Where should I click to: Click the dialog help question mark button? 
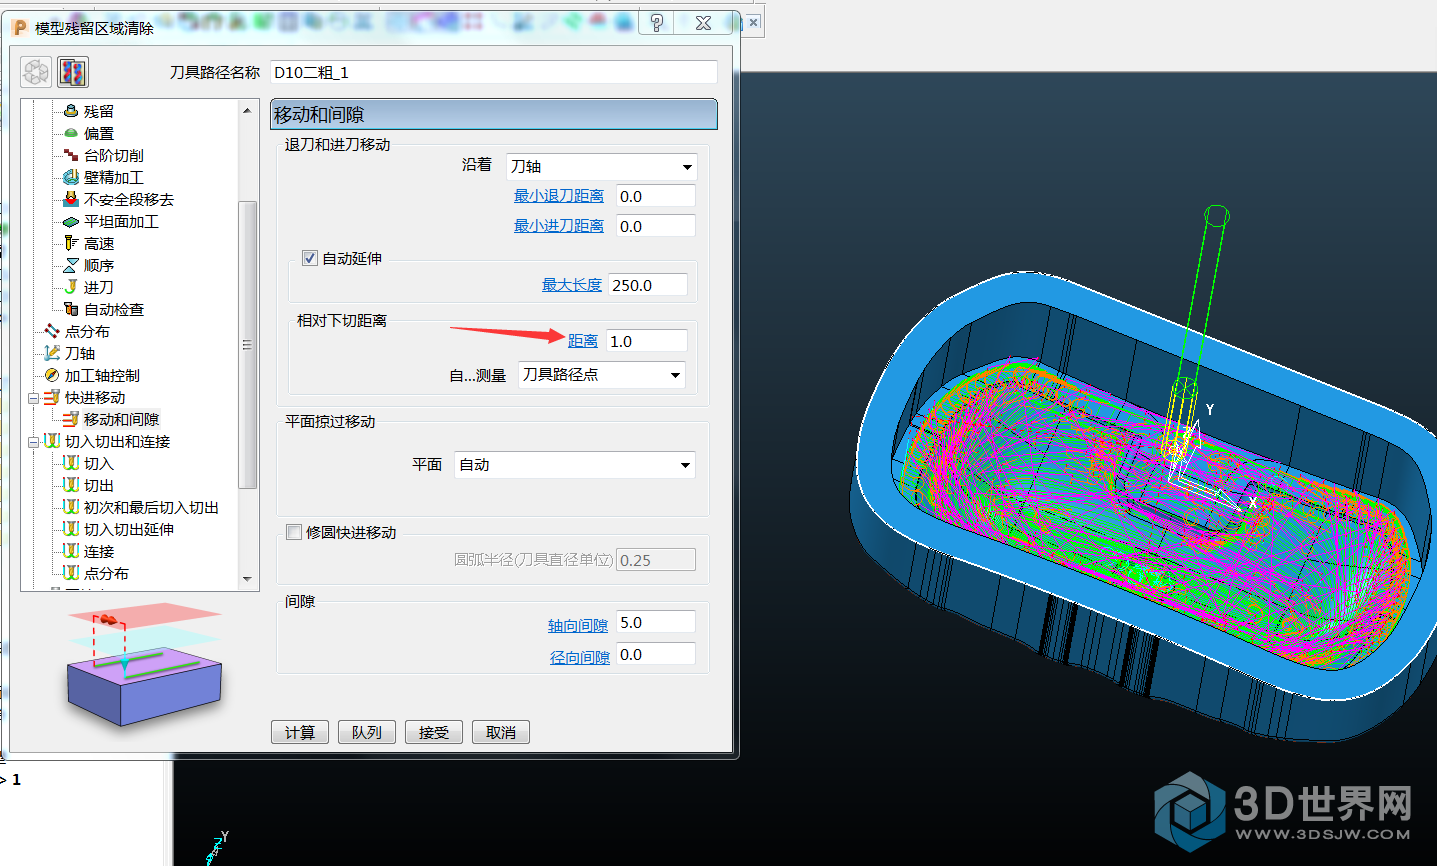coord(657,23)
